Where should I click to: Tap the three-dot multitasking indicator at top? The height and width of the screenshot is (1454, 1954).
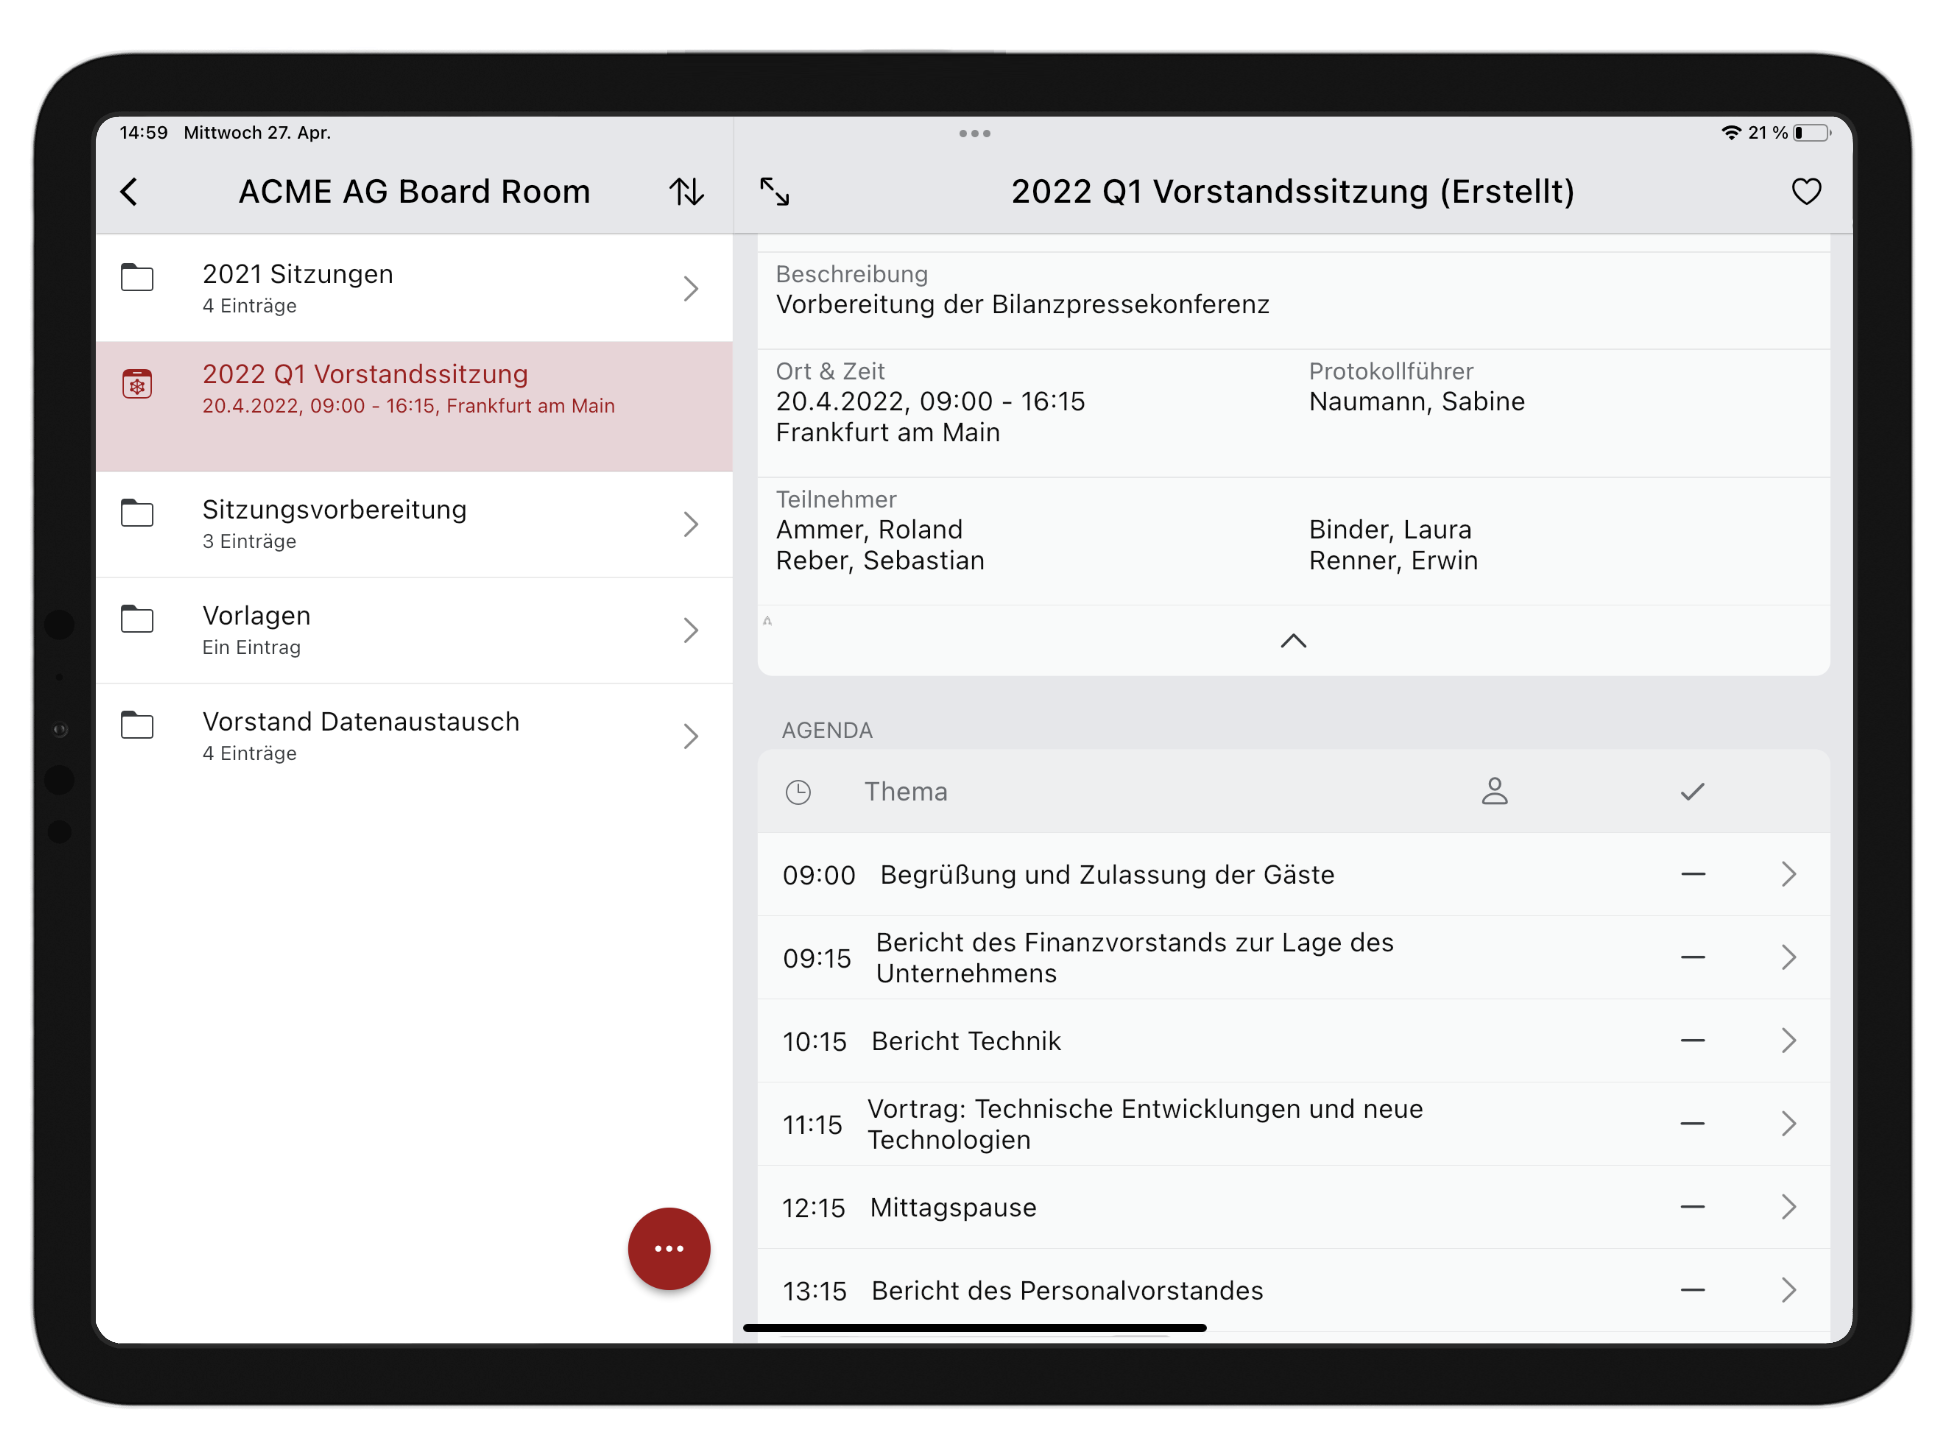[x=974, y=133]
